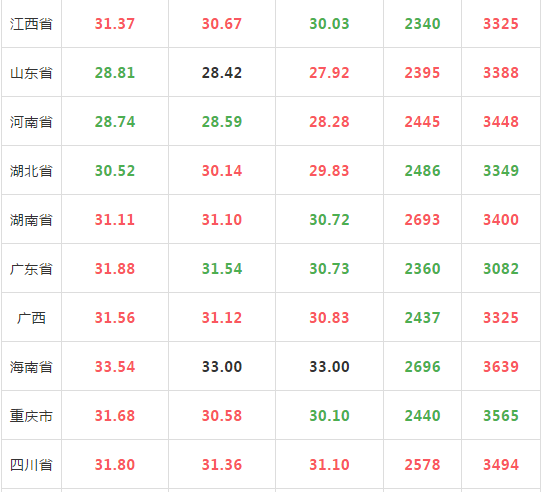Click the green 2340 value for 江西省
544x492 pixels.
click(422, 24)
